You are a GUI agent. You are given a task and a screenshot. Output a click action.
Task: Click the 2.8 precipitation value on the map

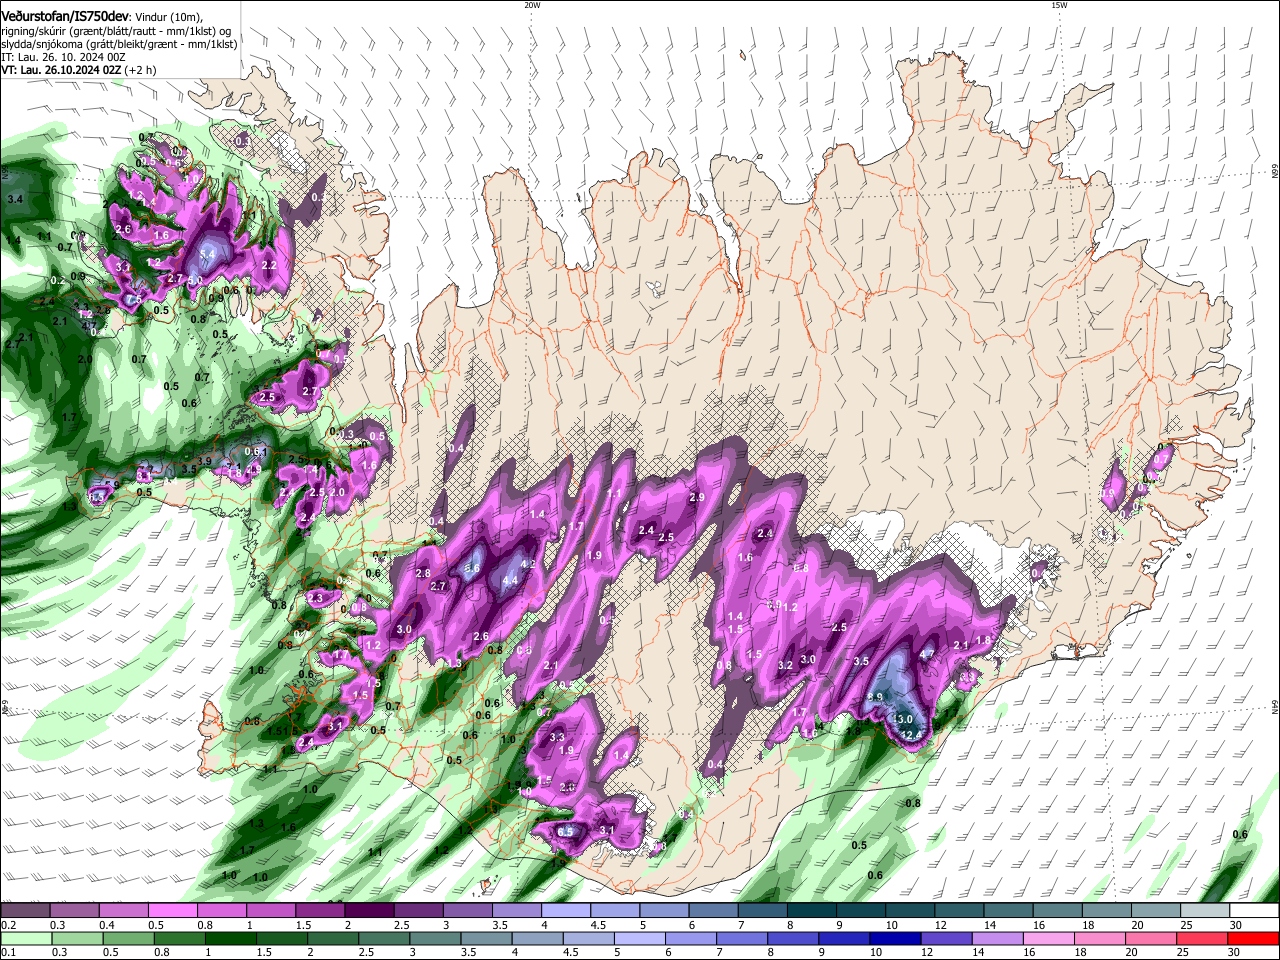[423, 573]
